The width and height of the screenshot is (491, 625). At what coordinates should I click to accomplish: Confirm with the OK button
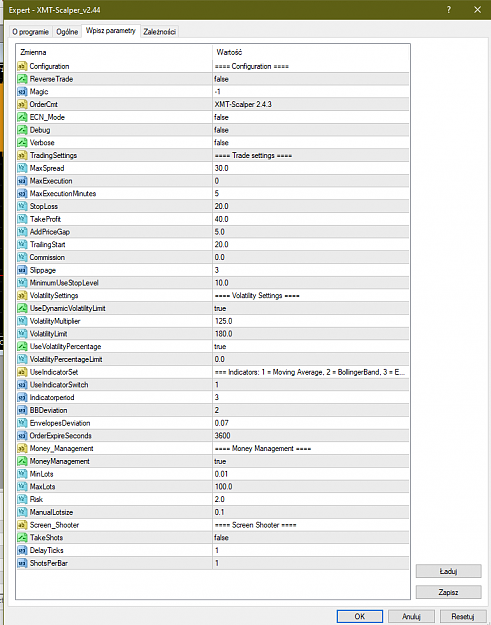[x=360, y=616]
